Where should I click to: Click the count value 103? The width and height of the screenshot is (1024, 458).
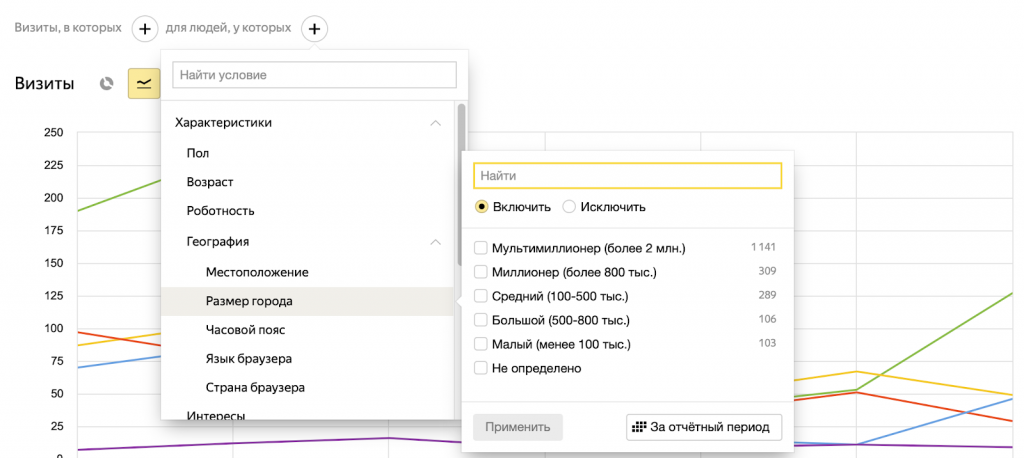pos(767,343)
